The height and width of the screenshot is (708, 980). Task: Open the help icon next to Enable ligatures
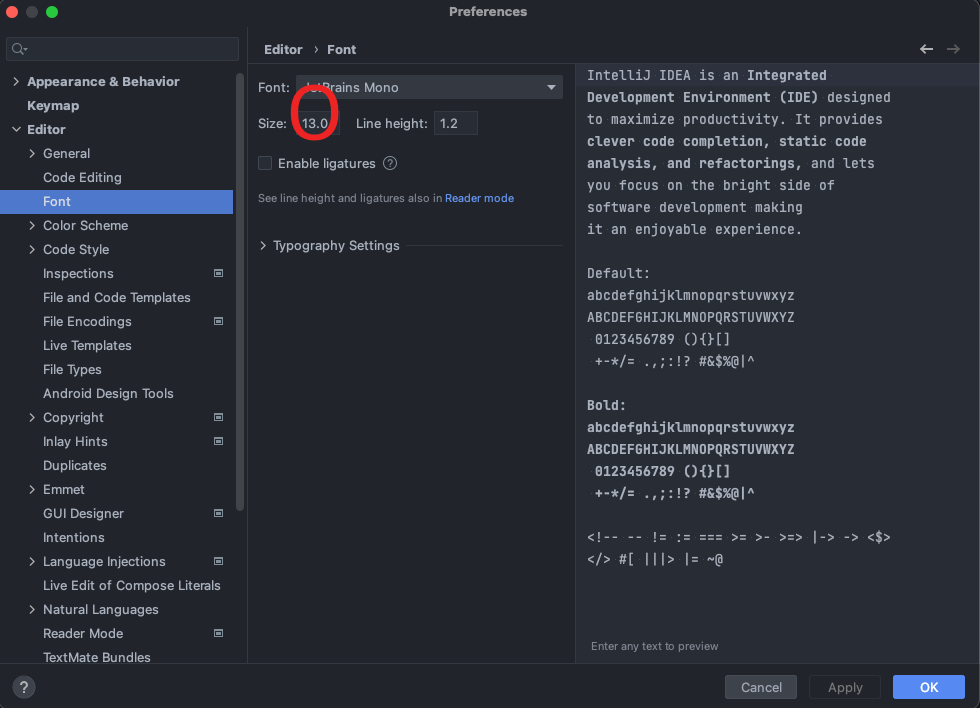point(390,163)
